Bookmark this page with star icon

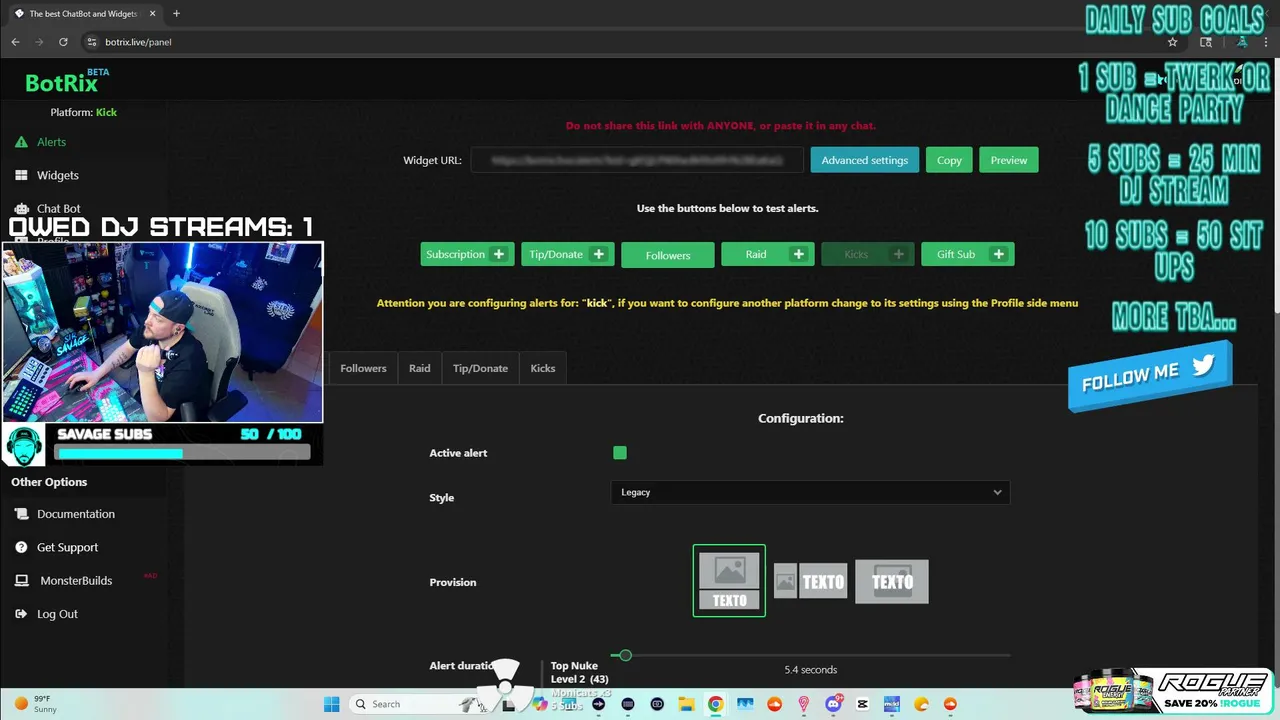pyautogui.click(x=1172, y=42)
